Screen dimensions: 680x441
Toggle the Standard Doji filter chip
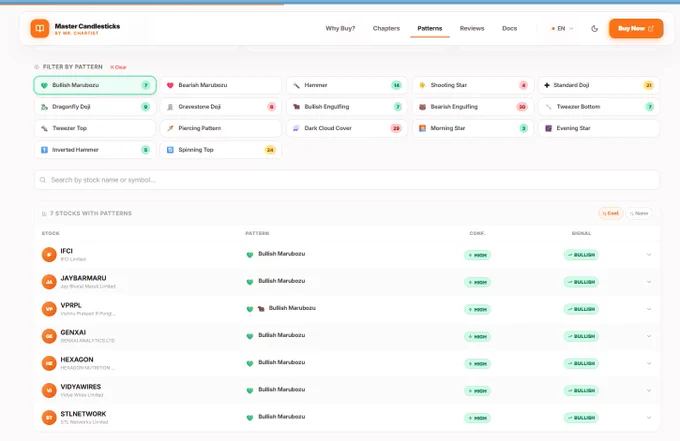click(x=599, y=85)
